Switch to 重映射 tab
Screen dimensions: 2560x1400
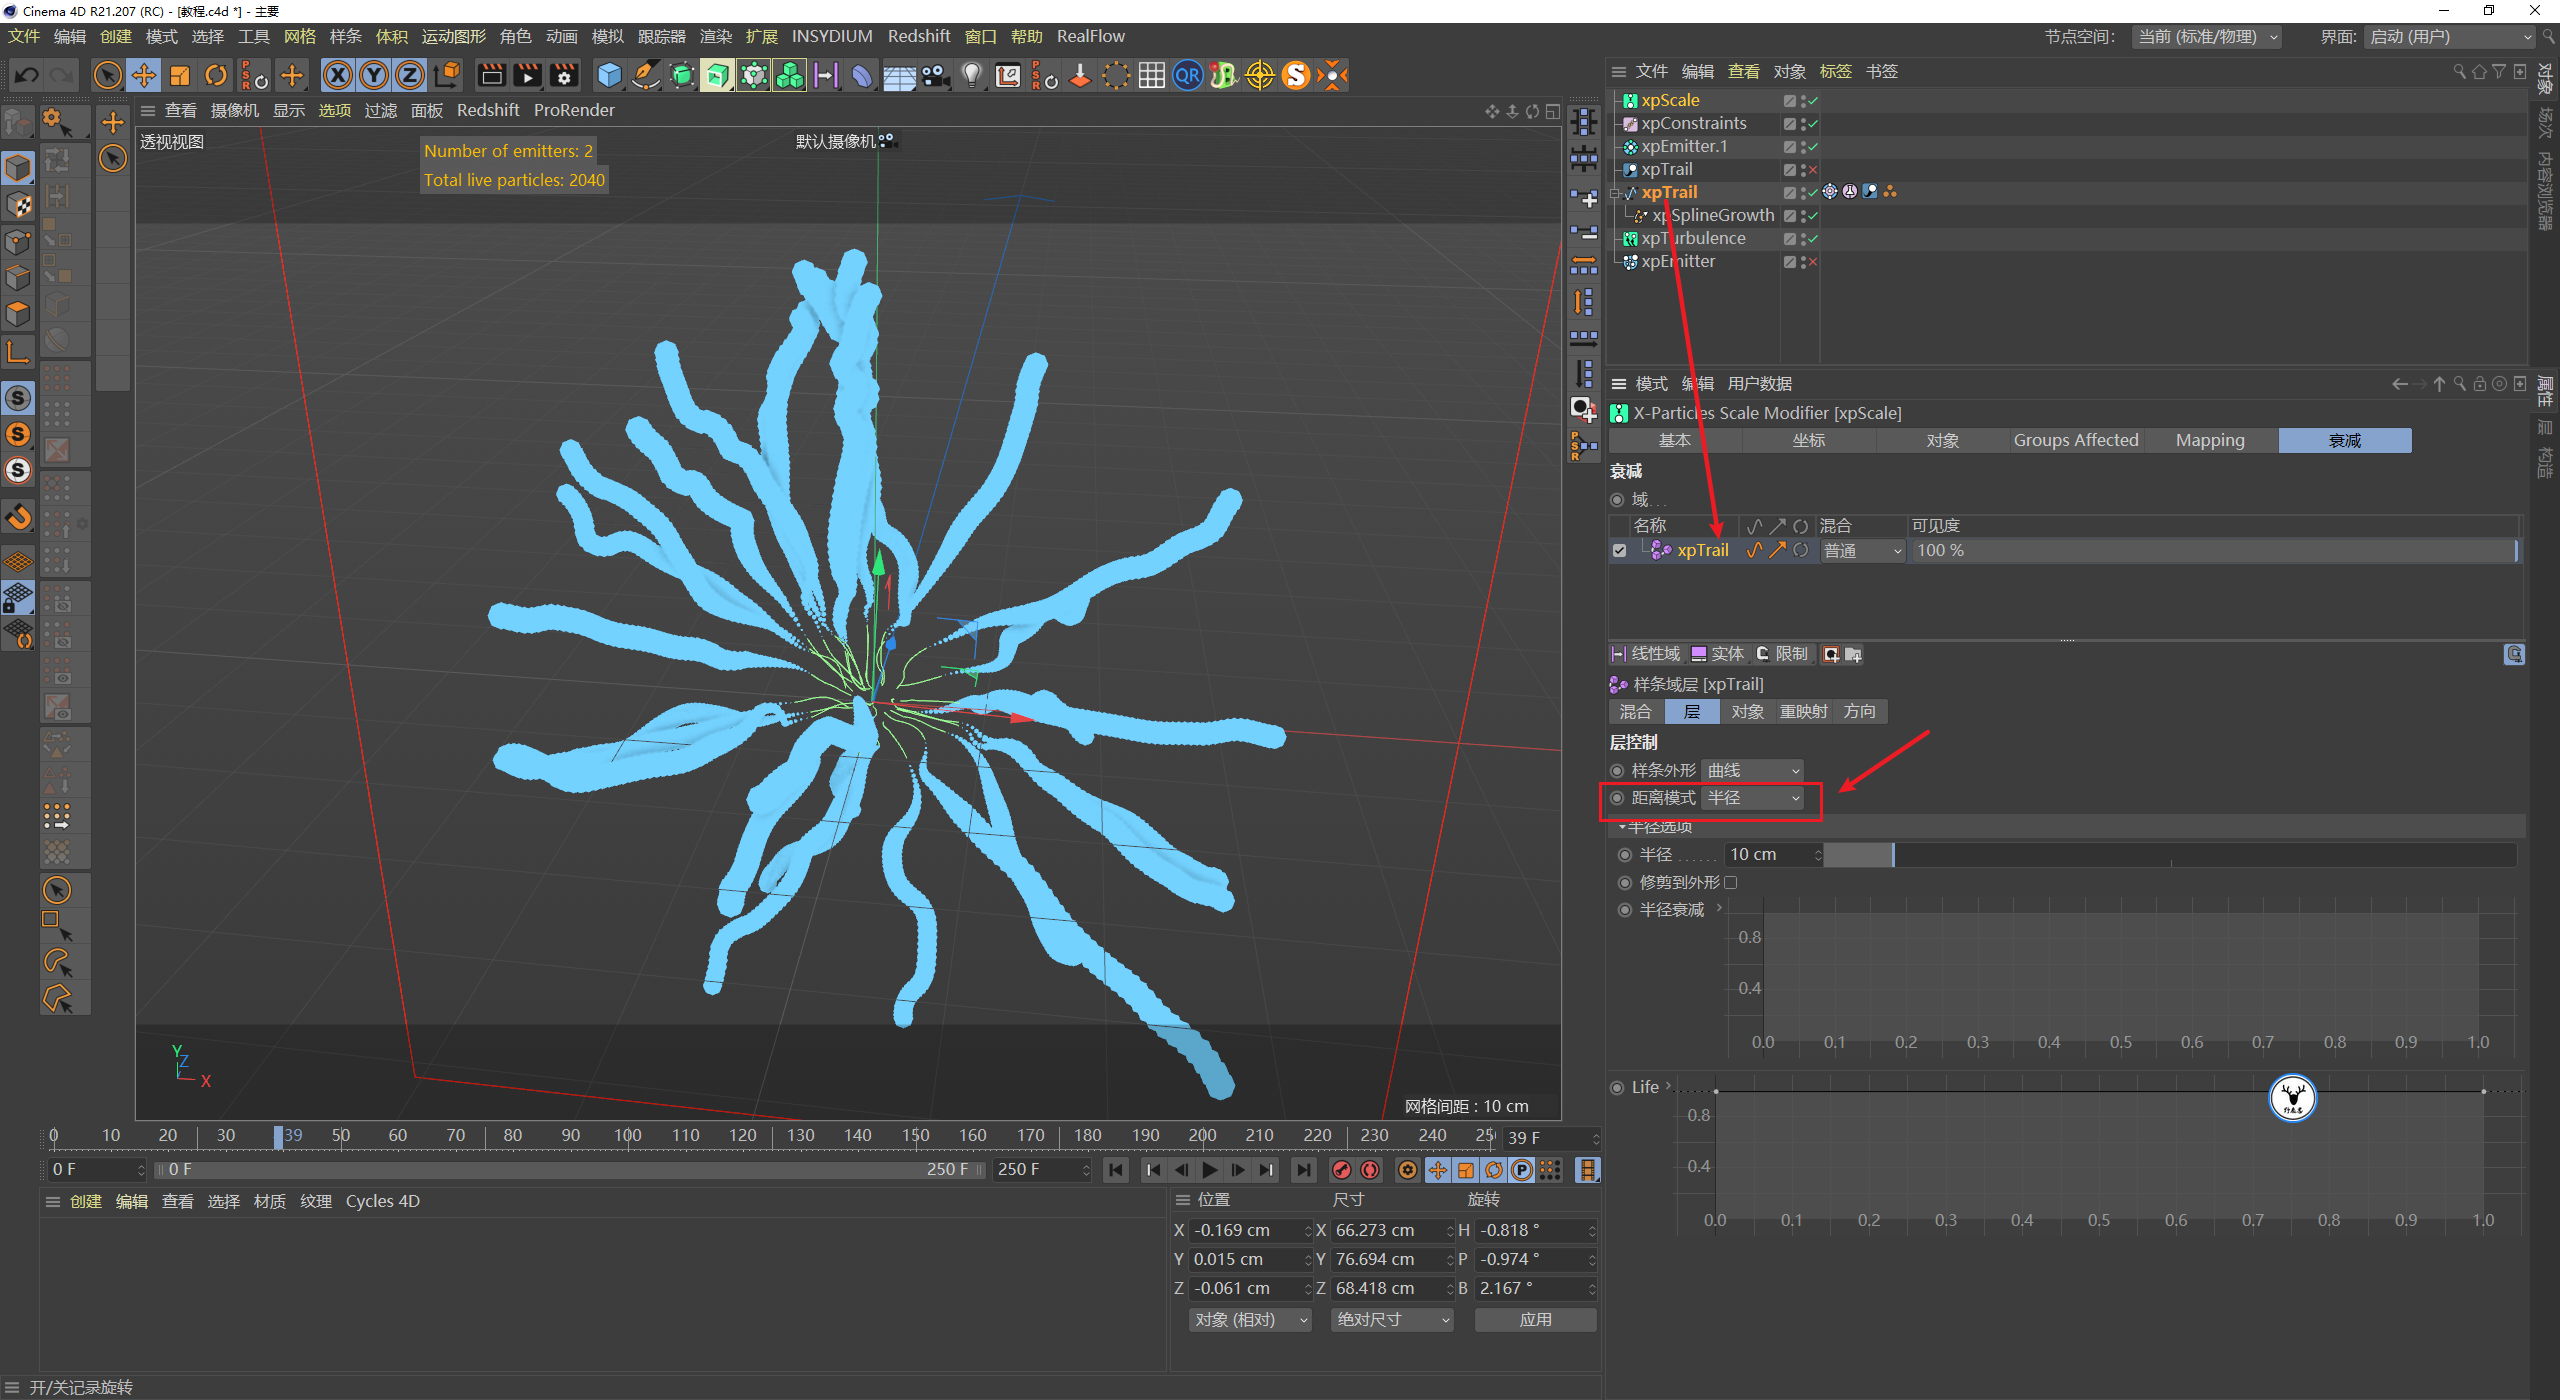point(1804,711)
